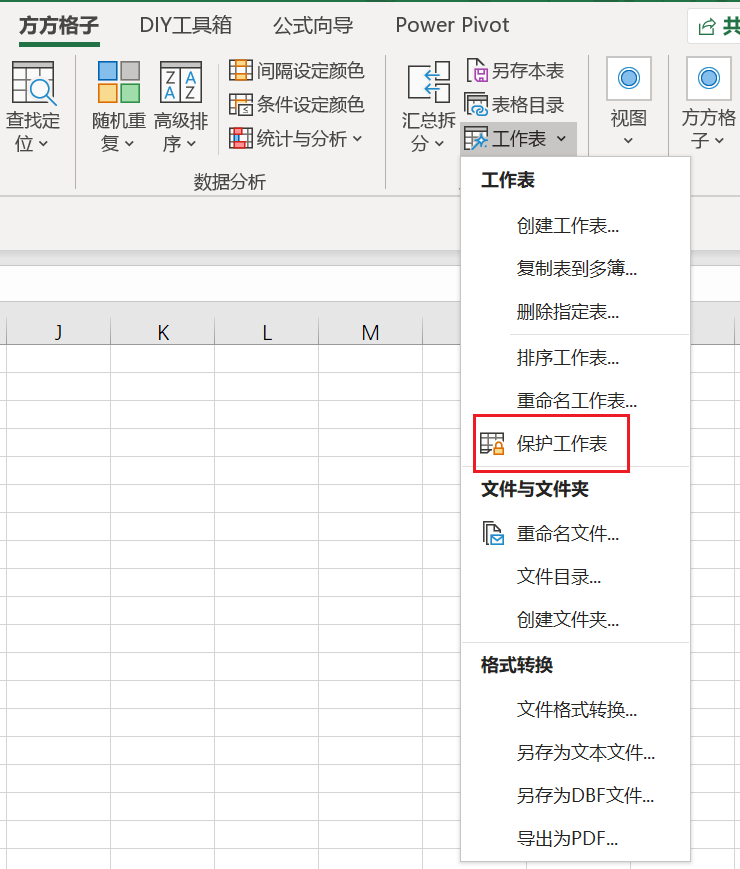Click the 表格目录 button label

528,105
